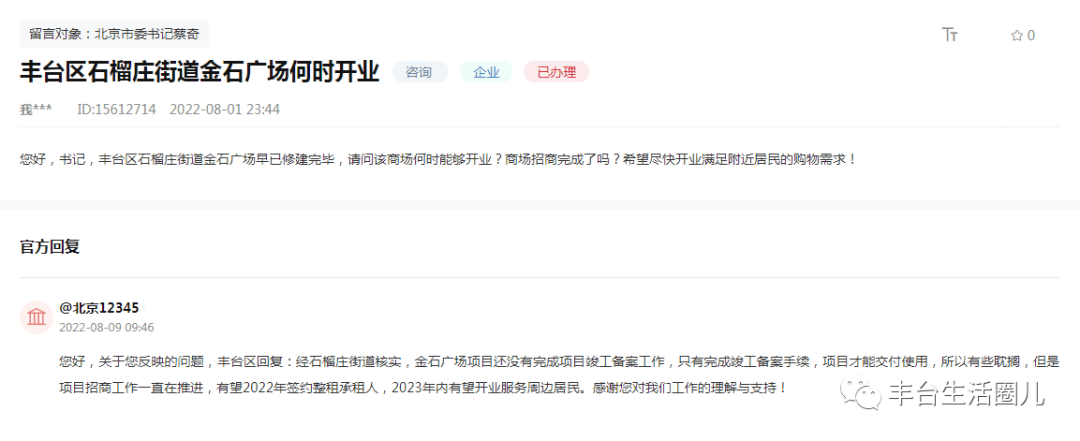
Task: Filter by the 咨询 tag
Action: (x=420, y=72)
